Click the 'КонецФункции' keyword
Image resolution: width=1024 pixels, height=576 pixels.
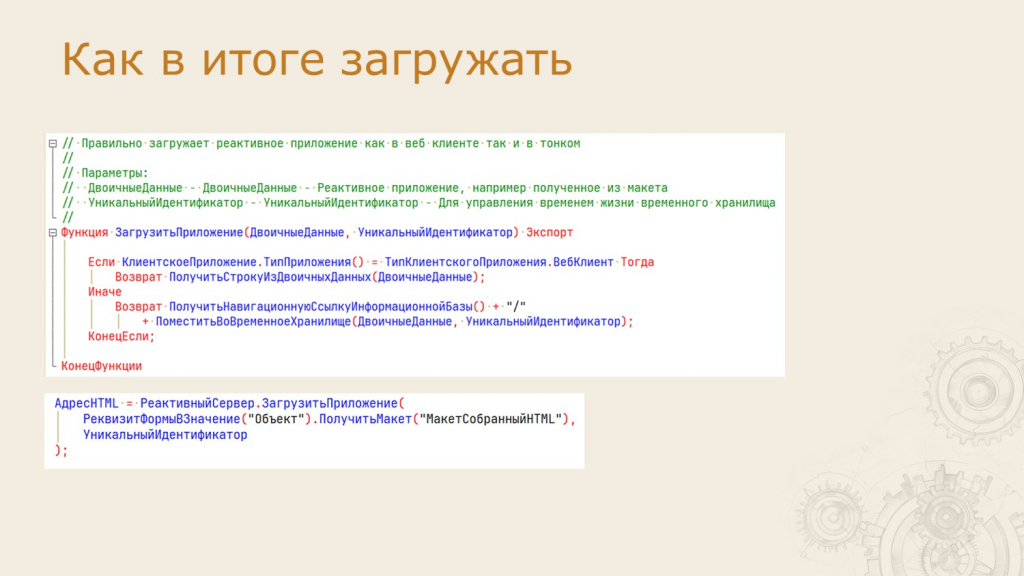tap(101, 366)
